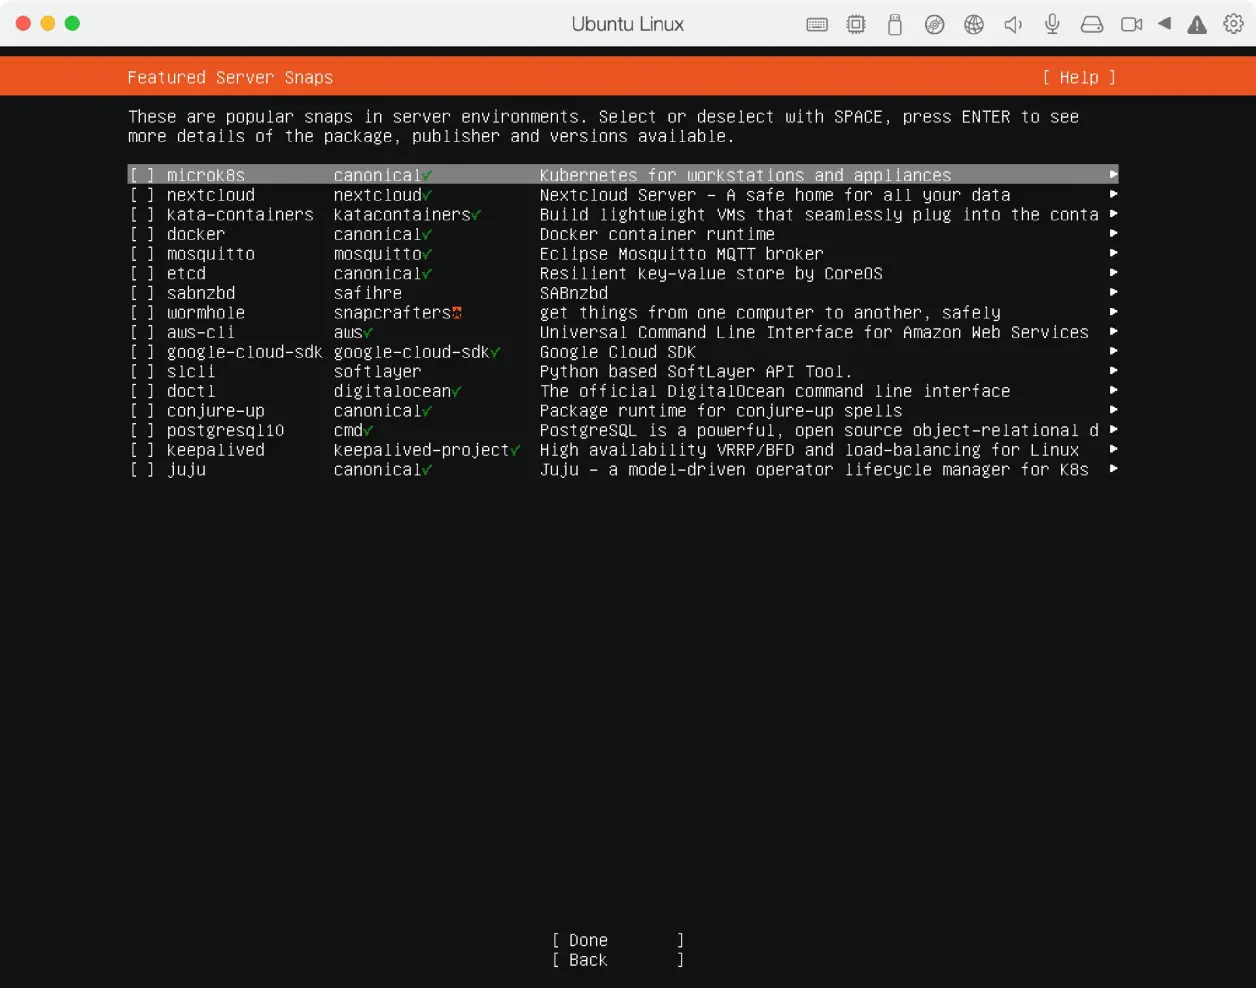Expand details arrow for microk8s row

coord(1113,175)
